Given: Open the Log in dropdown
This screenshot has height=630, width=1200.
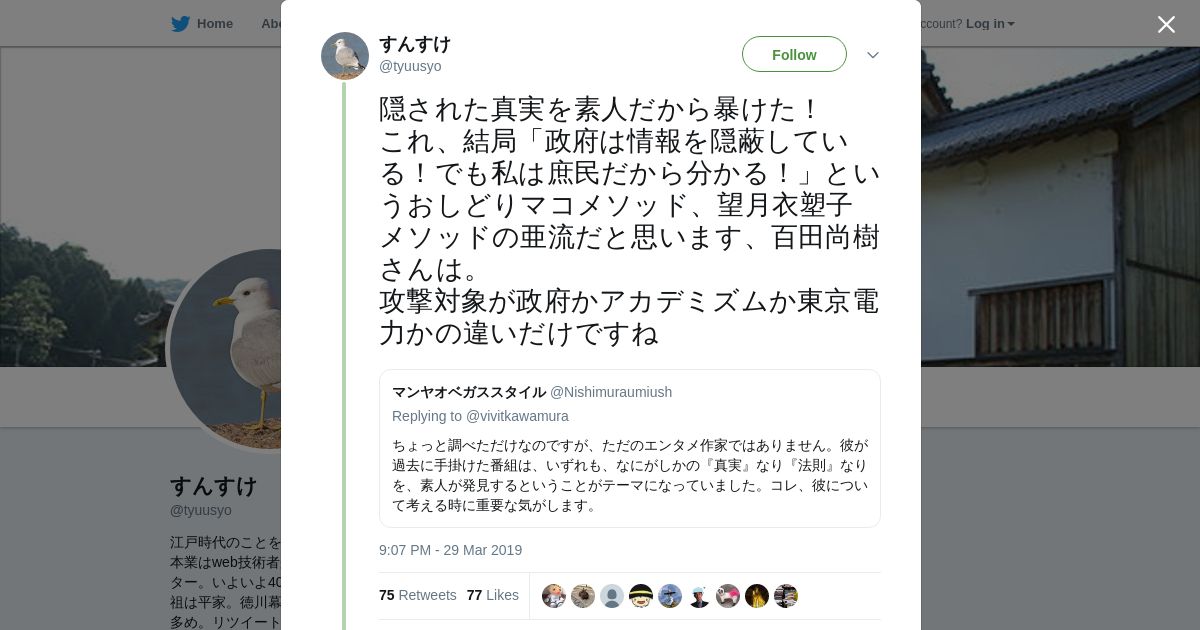Looking at the screenshot, I should coord(990,24).
